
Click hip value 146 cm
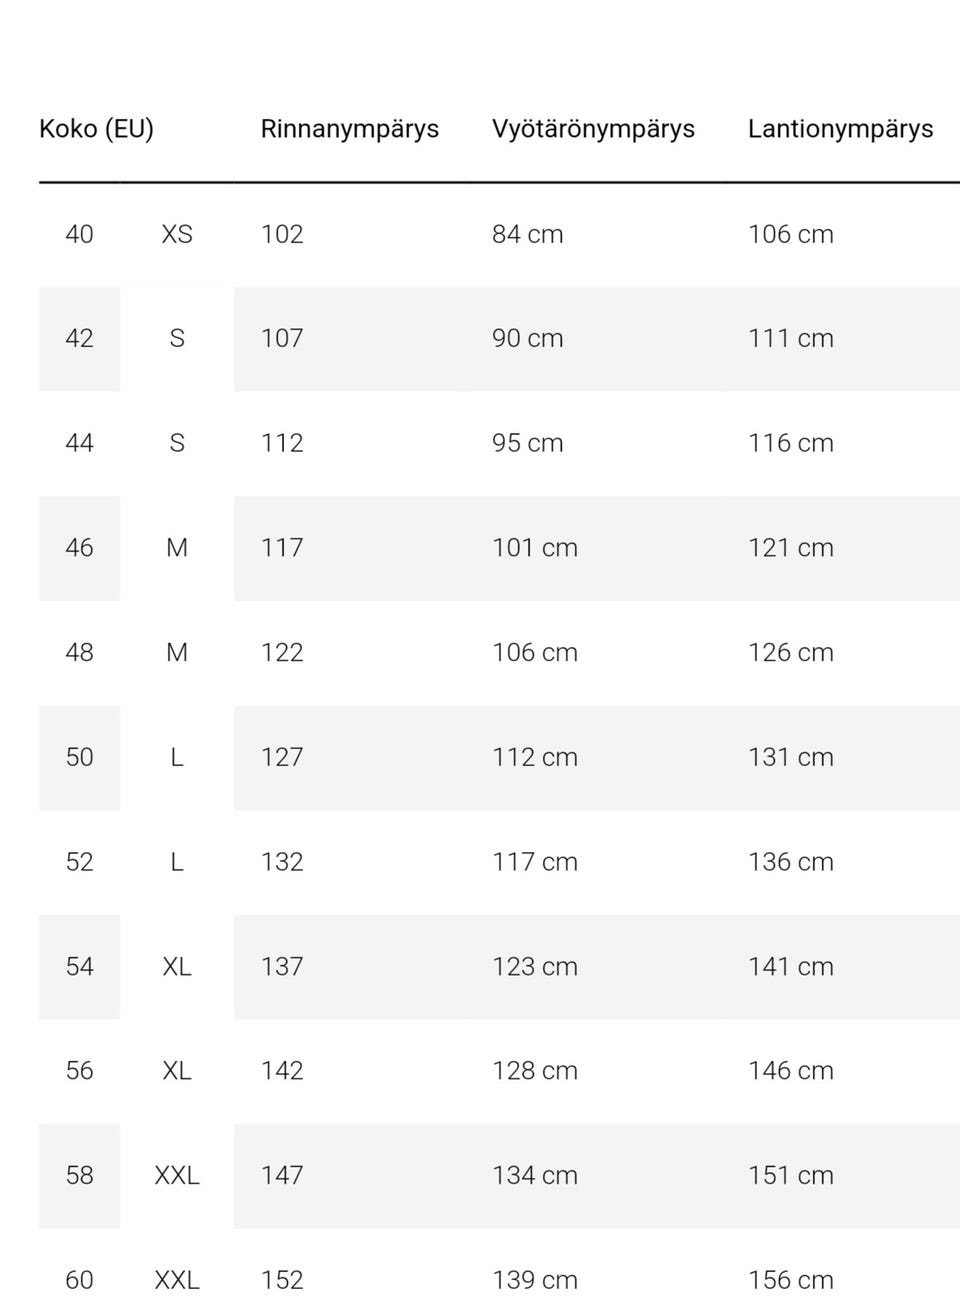[790, 1071]
